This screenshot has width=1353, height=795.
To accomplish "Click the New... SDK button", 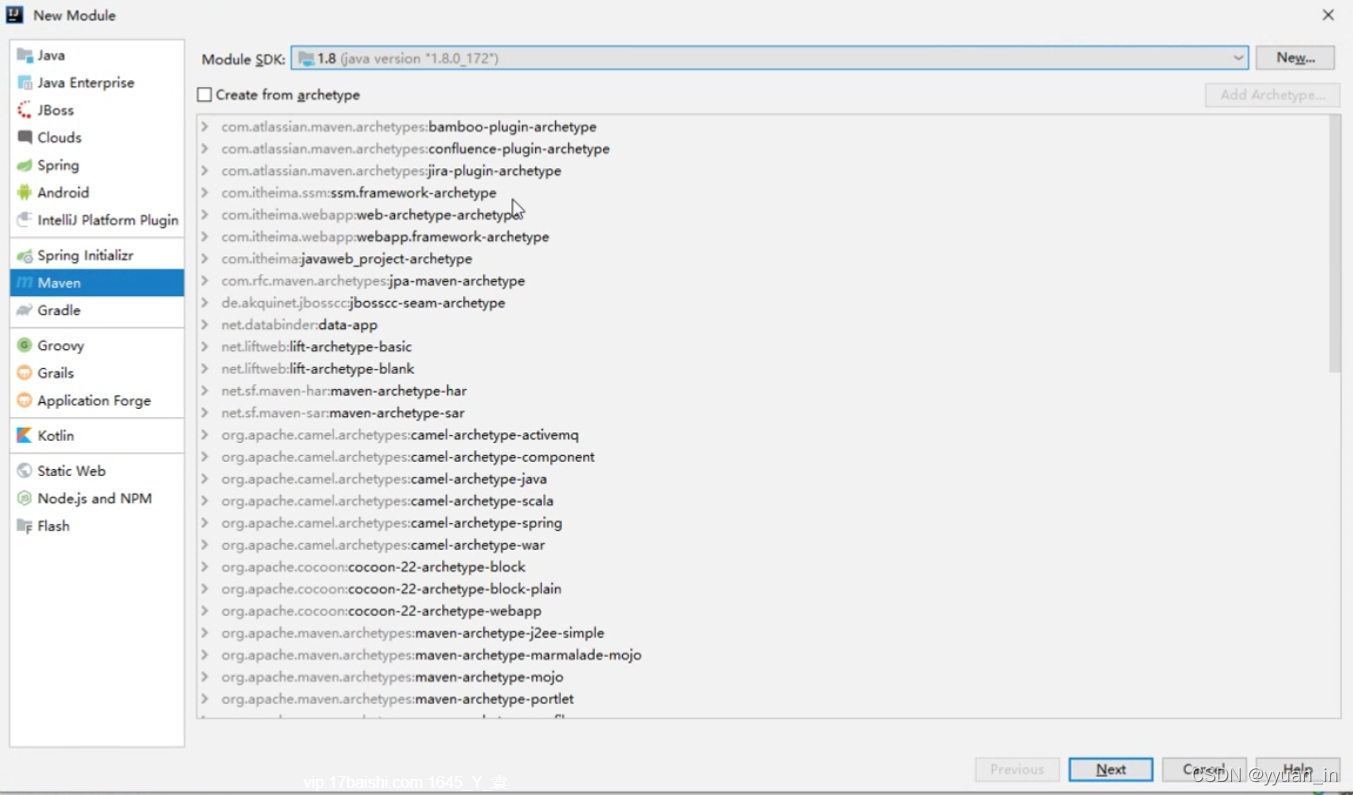I will 1295,58.
